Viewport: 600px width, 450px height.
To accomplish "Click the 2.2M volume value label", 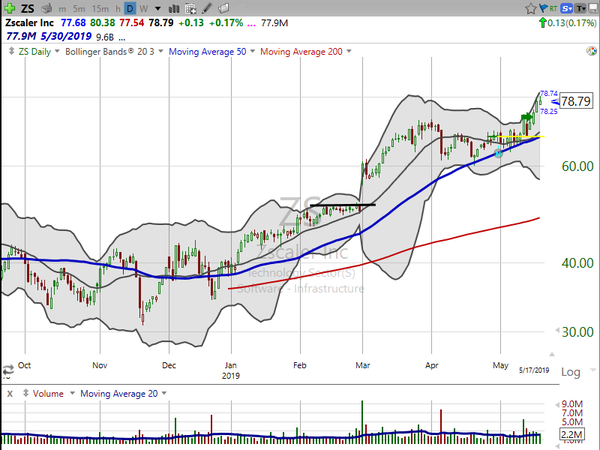I will [x=571, y=434].
